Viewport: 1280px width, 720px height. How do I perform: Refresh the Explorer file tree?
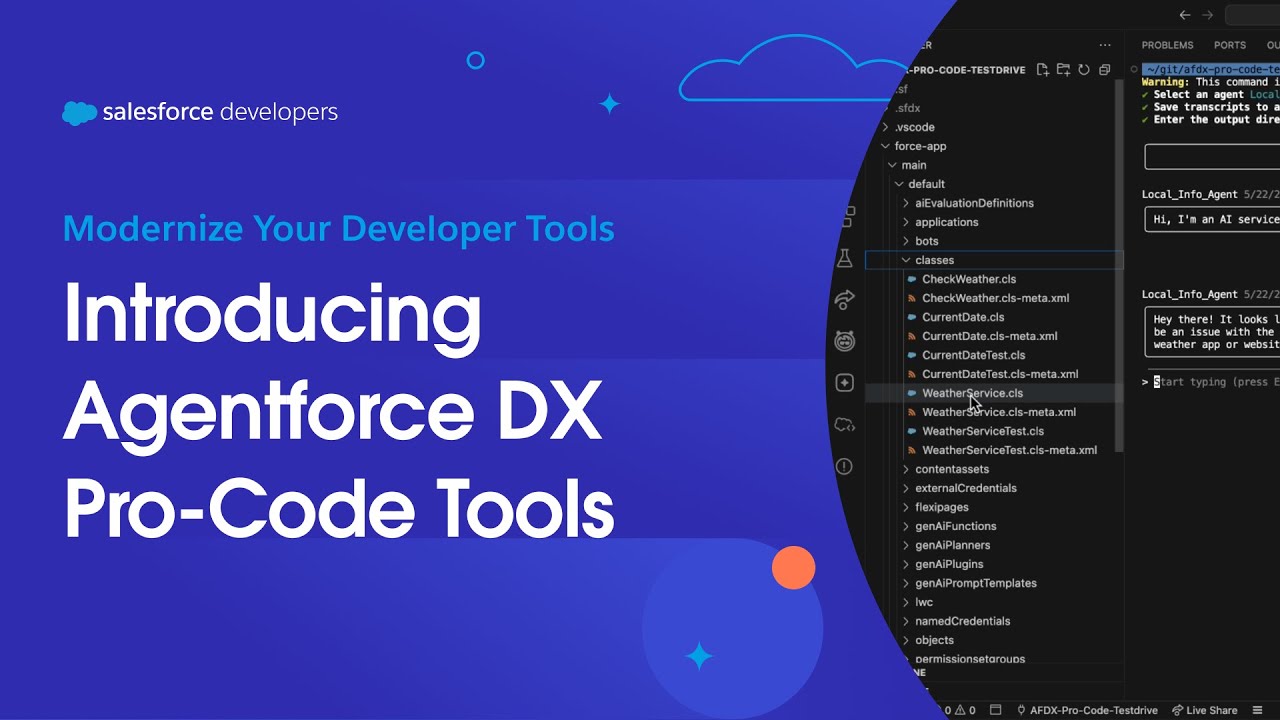1084,70
